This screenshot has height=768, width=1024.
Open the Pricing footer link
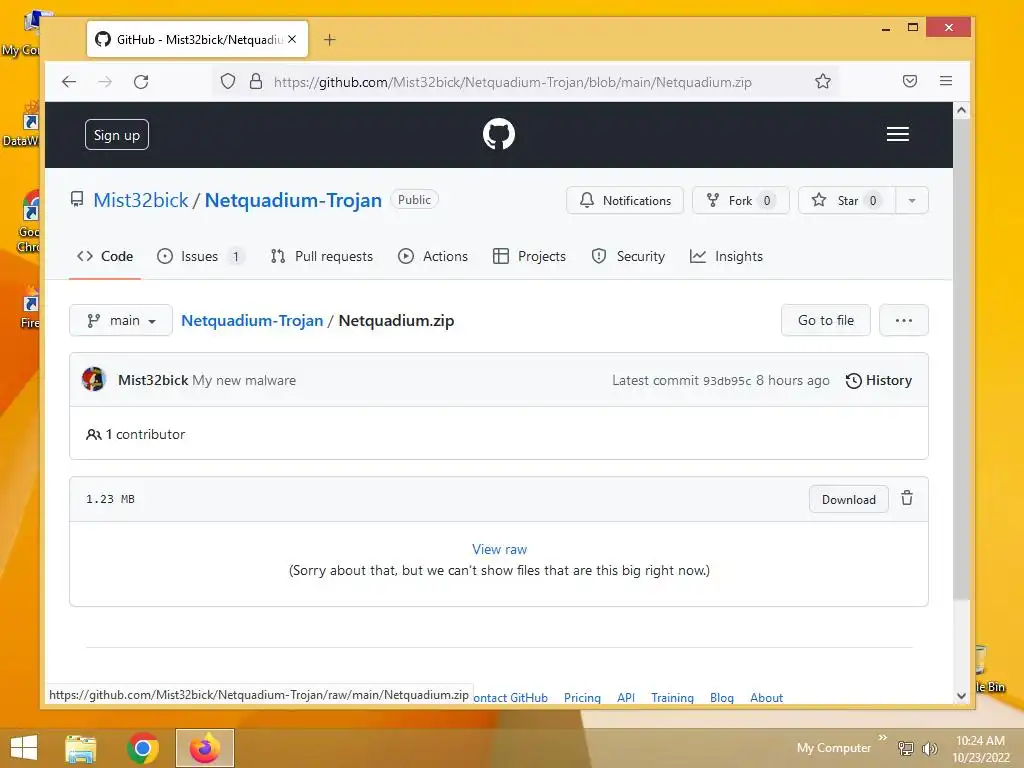582,697
